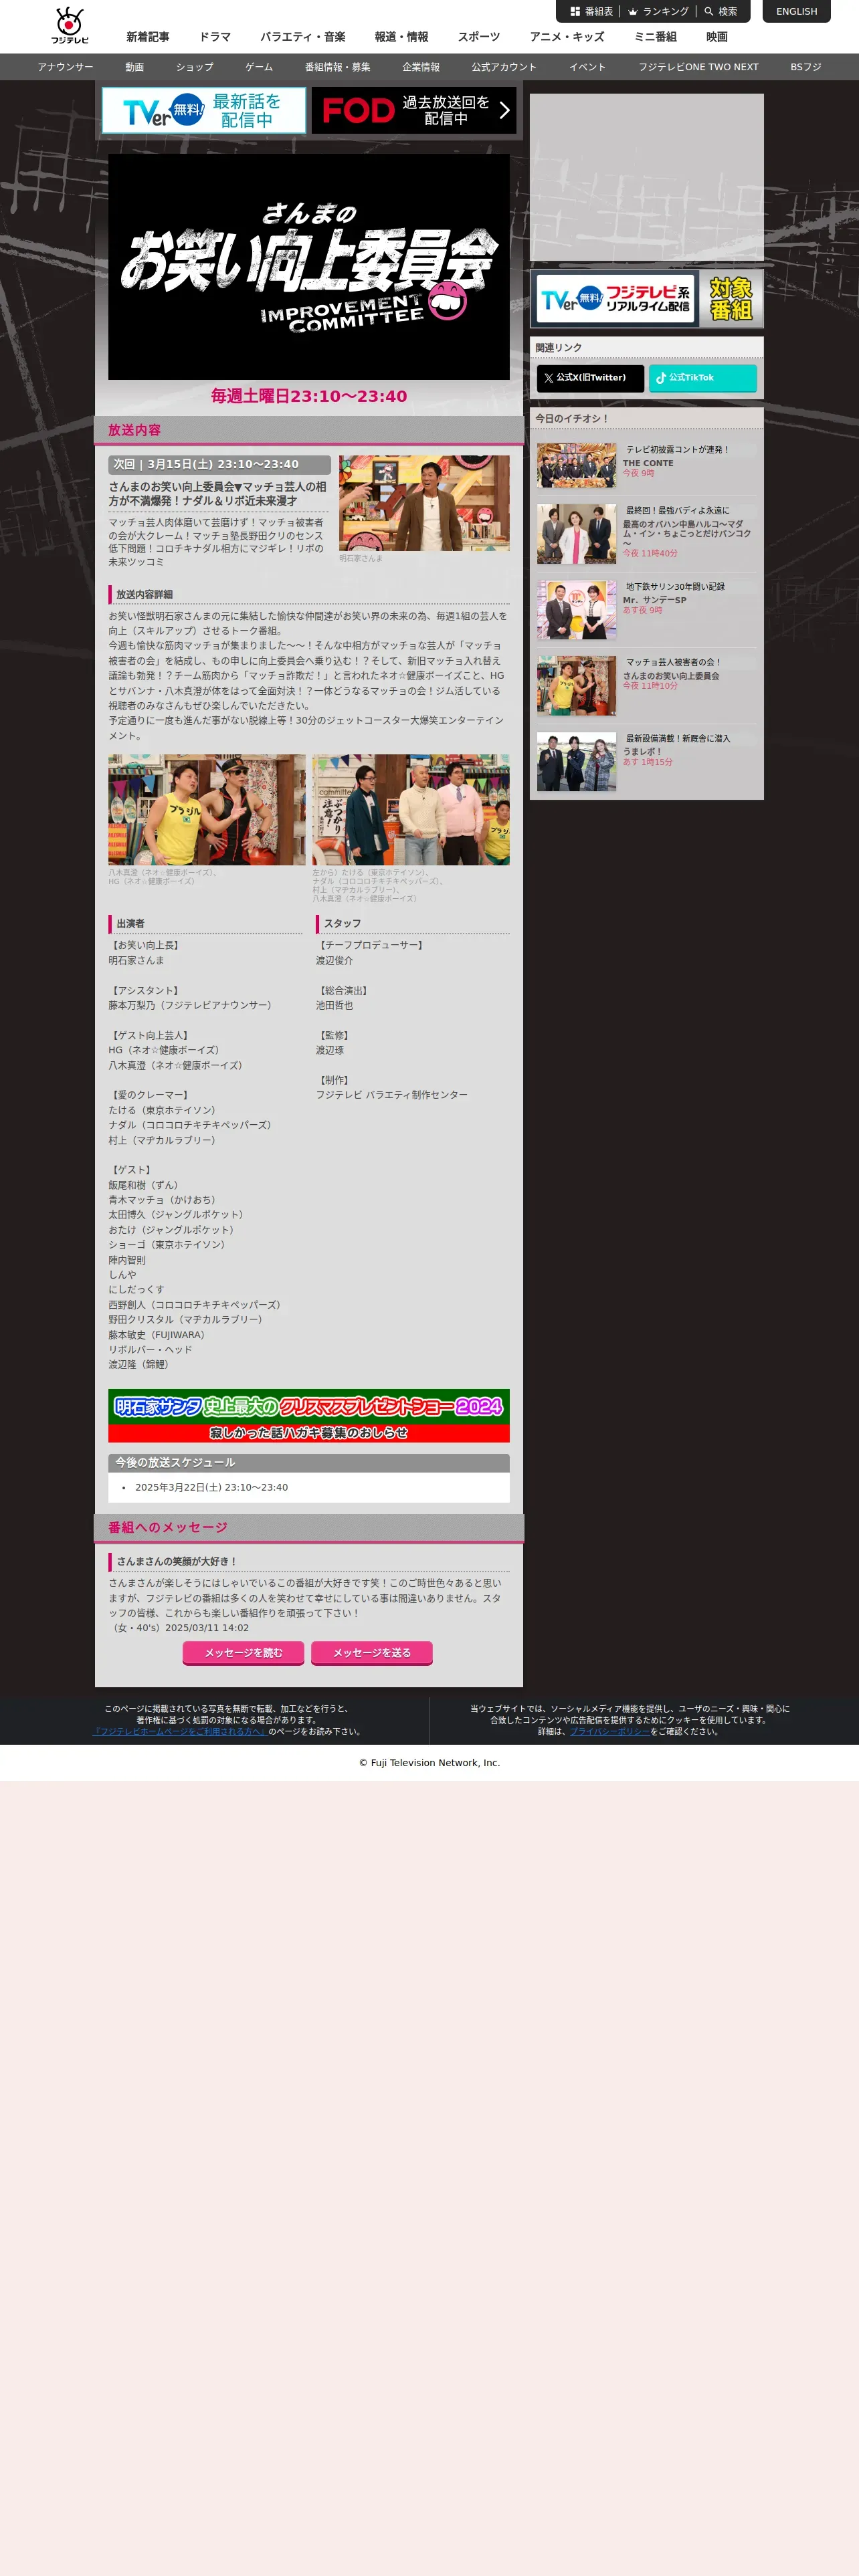Click 次回 3月15日(土) 23:10〜23:40 header

[219, 465]
